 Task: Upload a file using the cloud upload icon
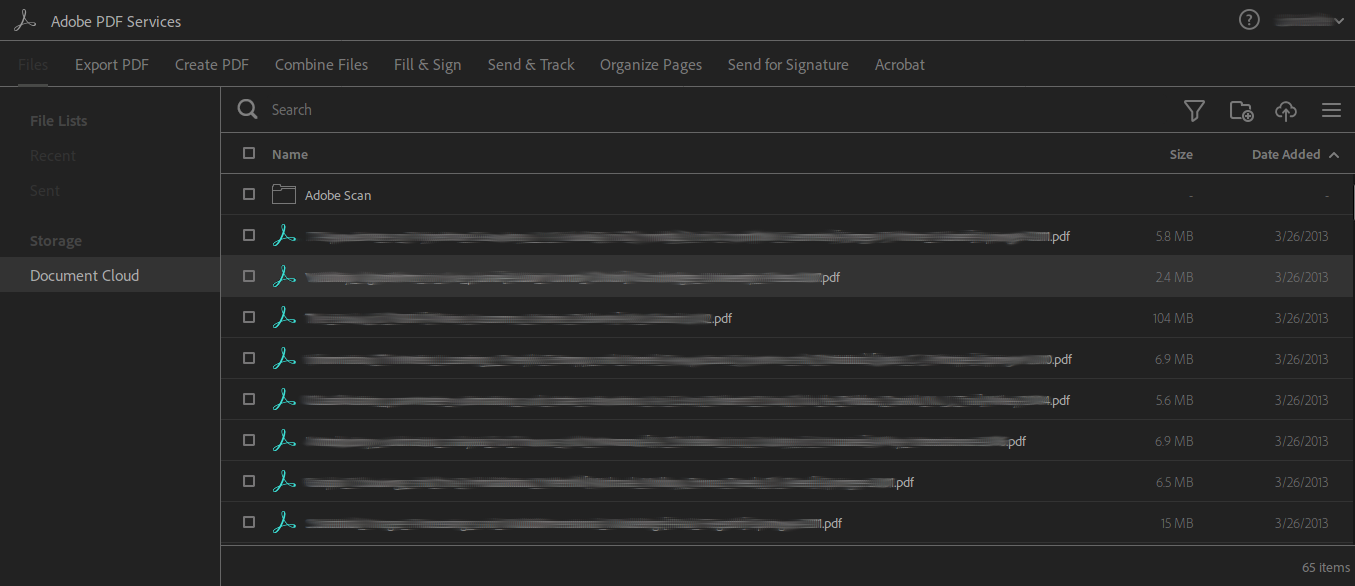[1286, 111]
